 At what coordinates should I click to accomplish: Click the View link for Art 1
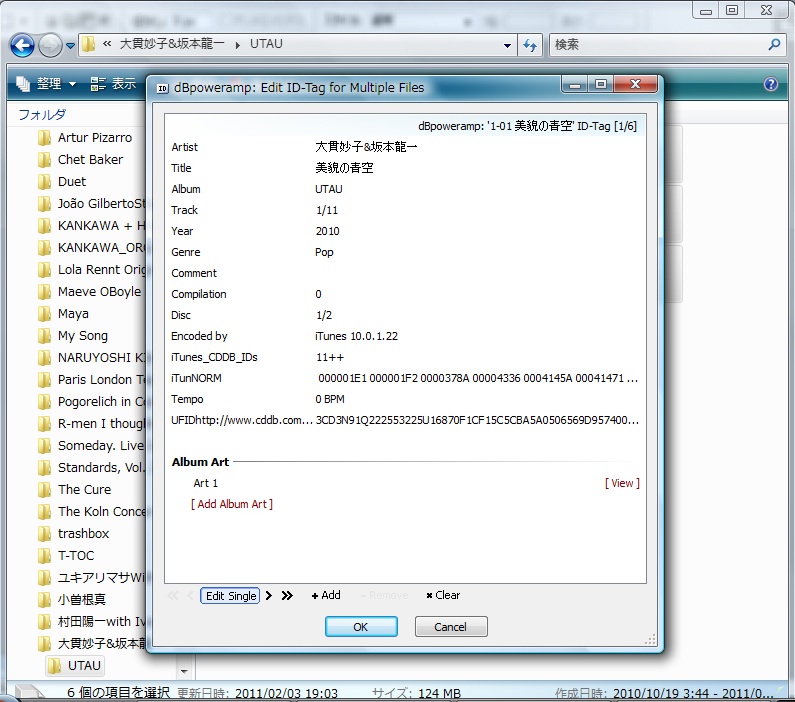[622, 483]
